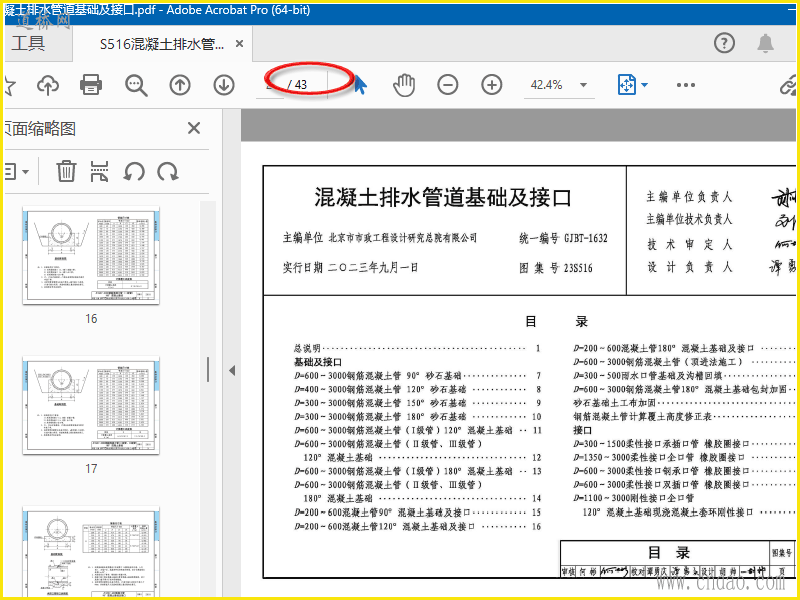Choose the selection arrow tool

click(x=361, y=85)
